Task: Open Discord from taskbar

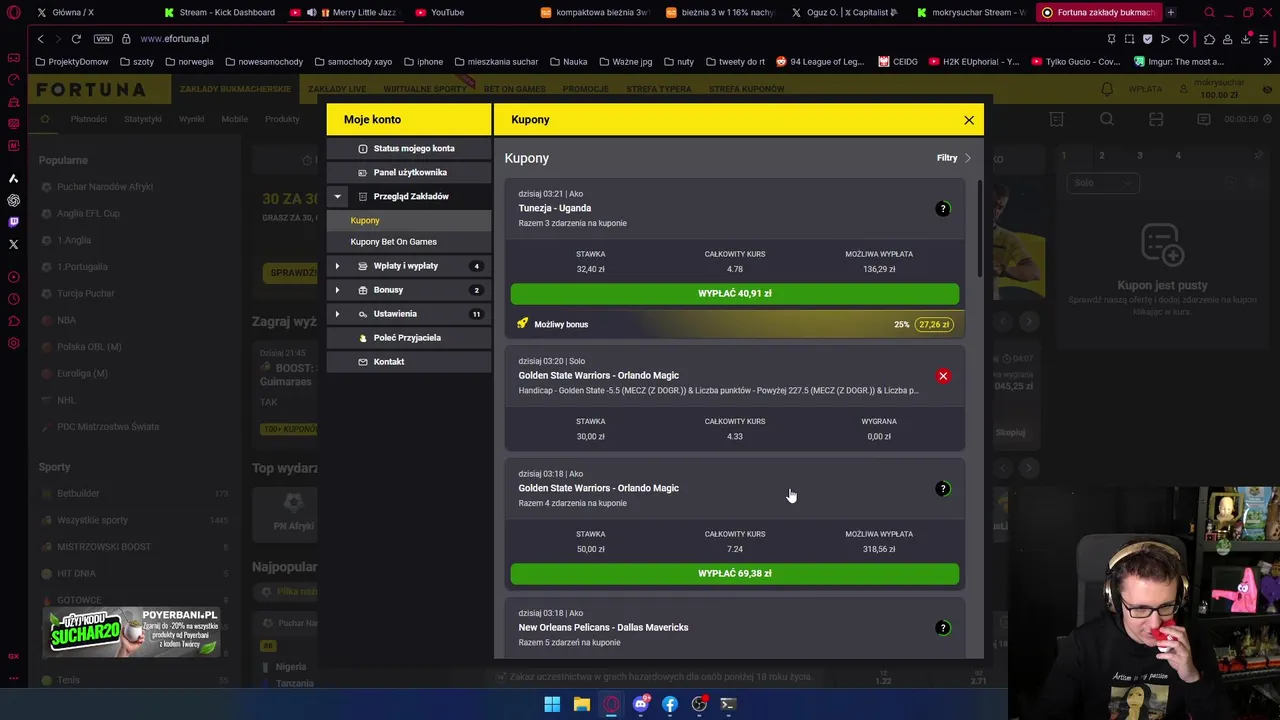Action: 641,704
